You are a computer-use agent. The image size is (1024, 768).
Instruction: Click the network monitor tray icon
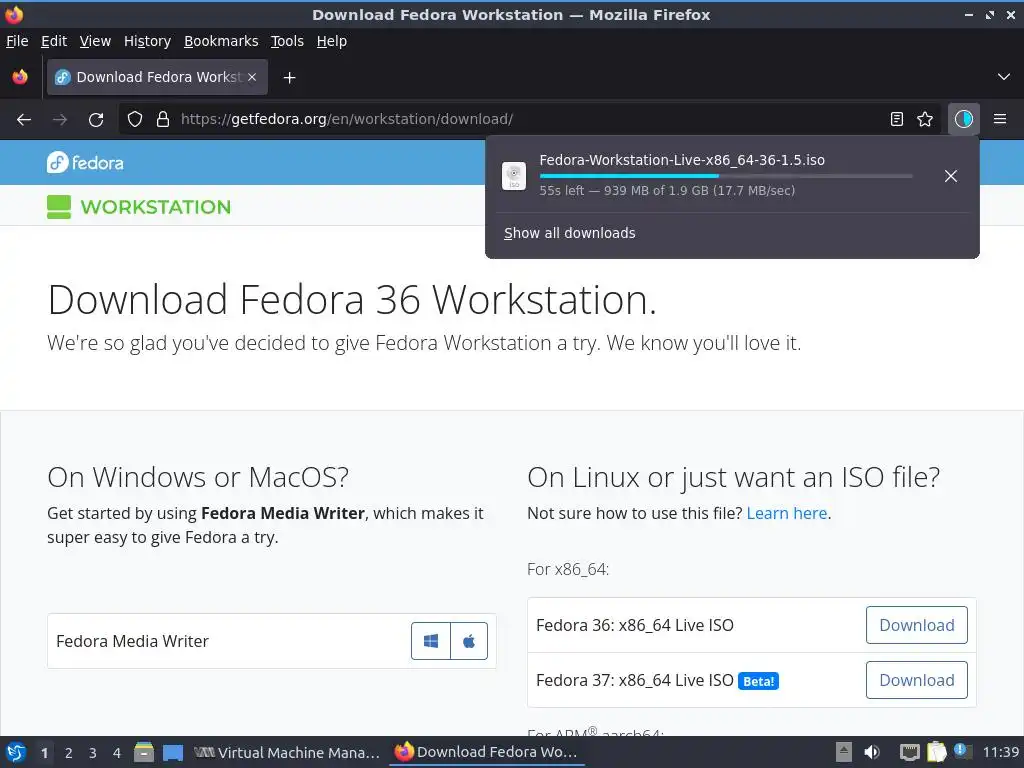909,752
